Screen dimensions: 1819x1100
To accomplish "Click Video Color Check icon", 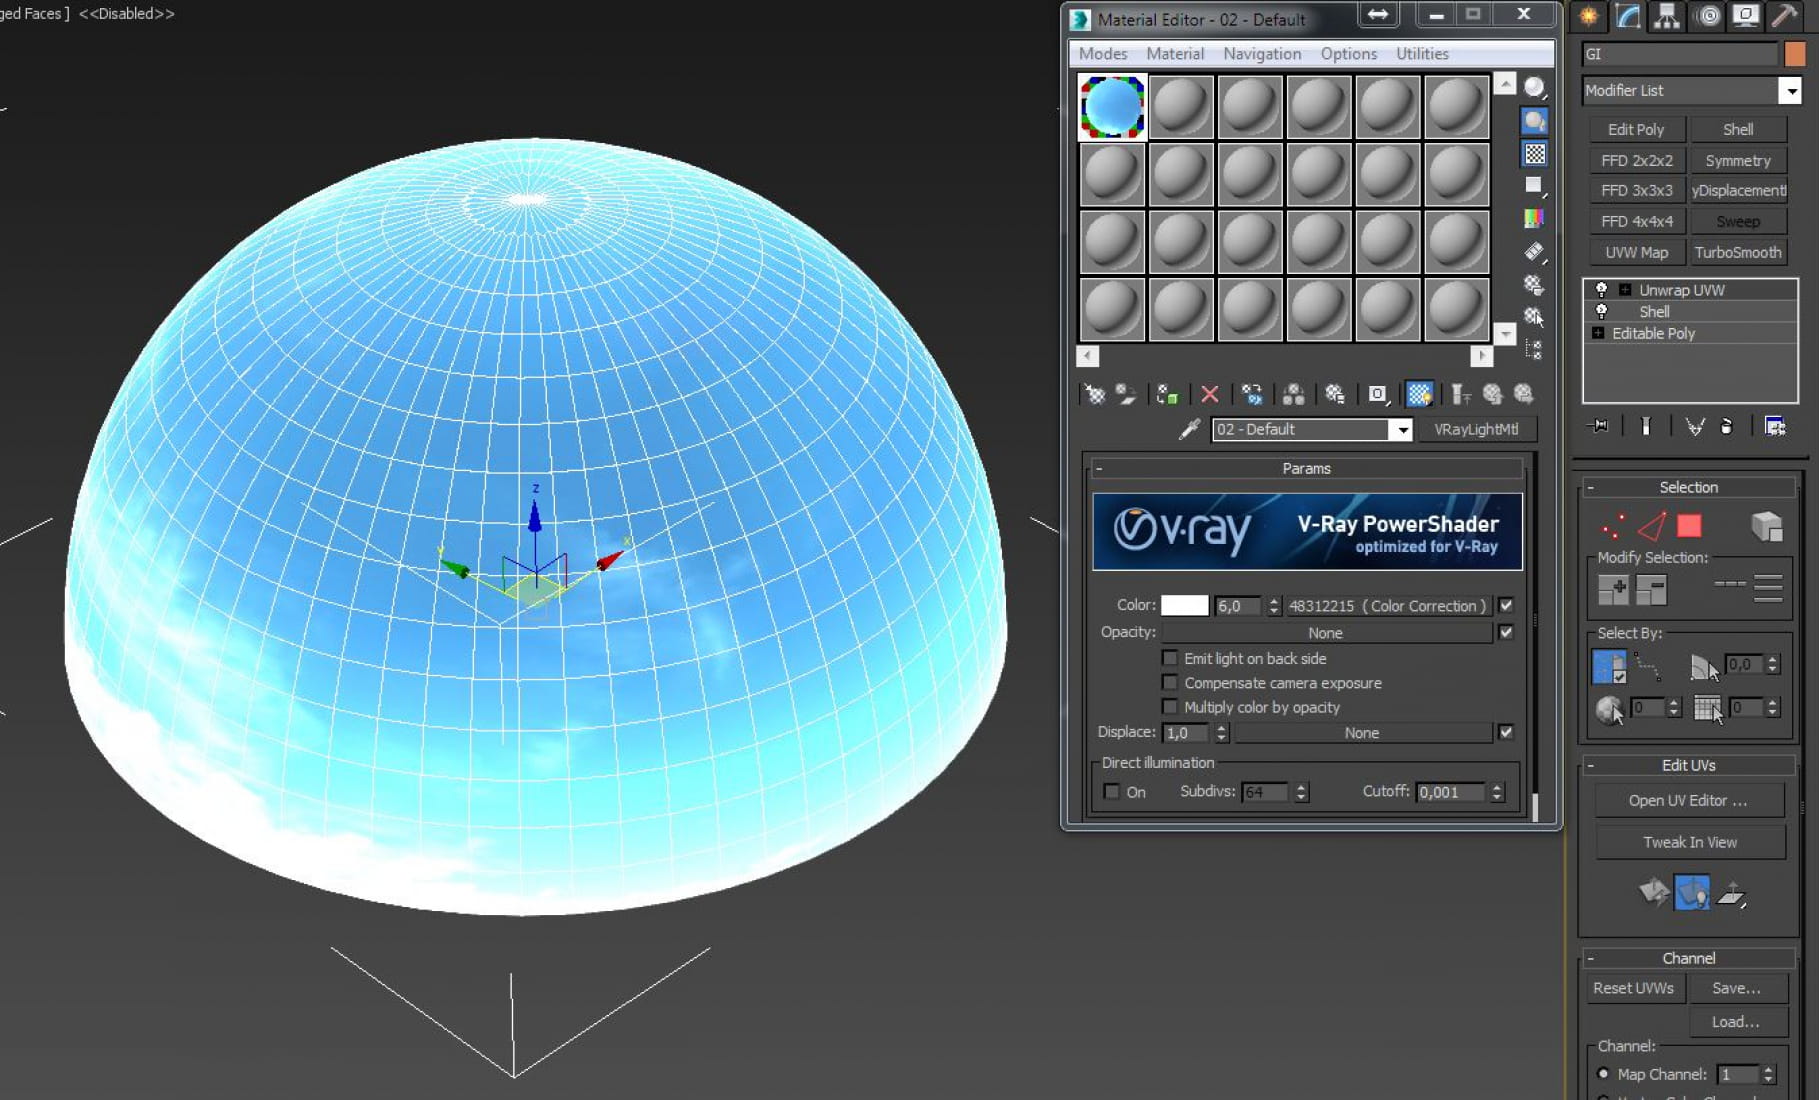I will click(x=1534, y=218).
